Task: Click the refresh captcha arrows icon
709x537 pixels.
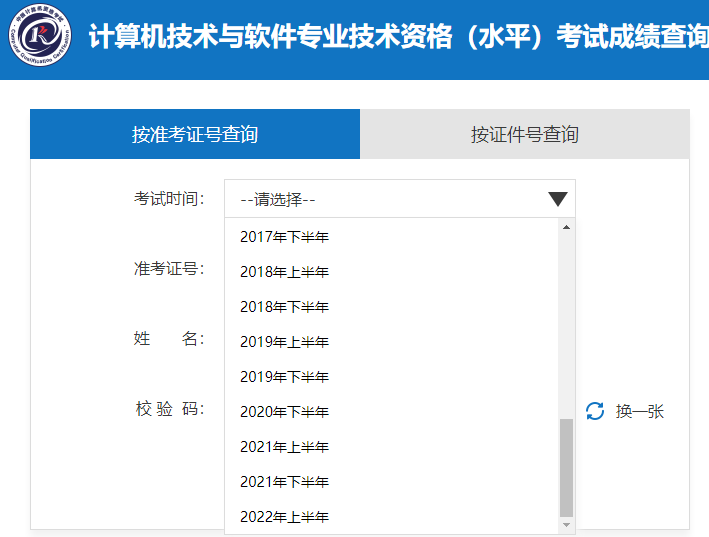Action: coord(595,411)
